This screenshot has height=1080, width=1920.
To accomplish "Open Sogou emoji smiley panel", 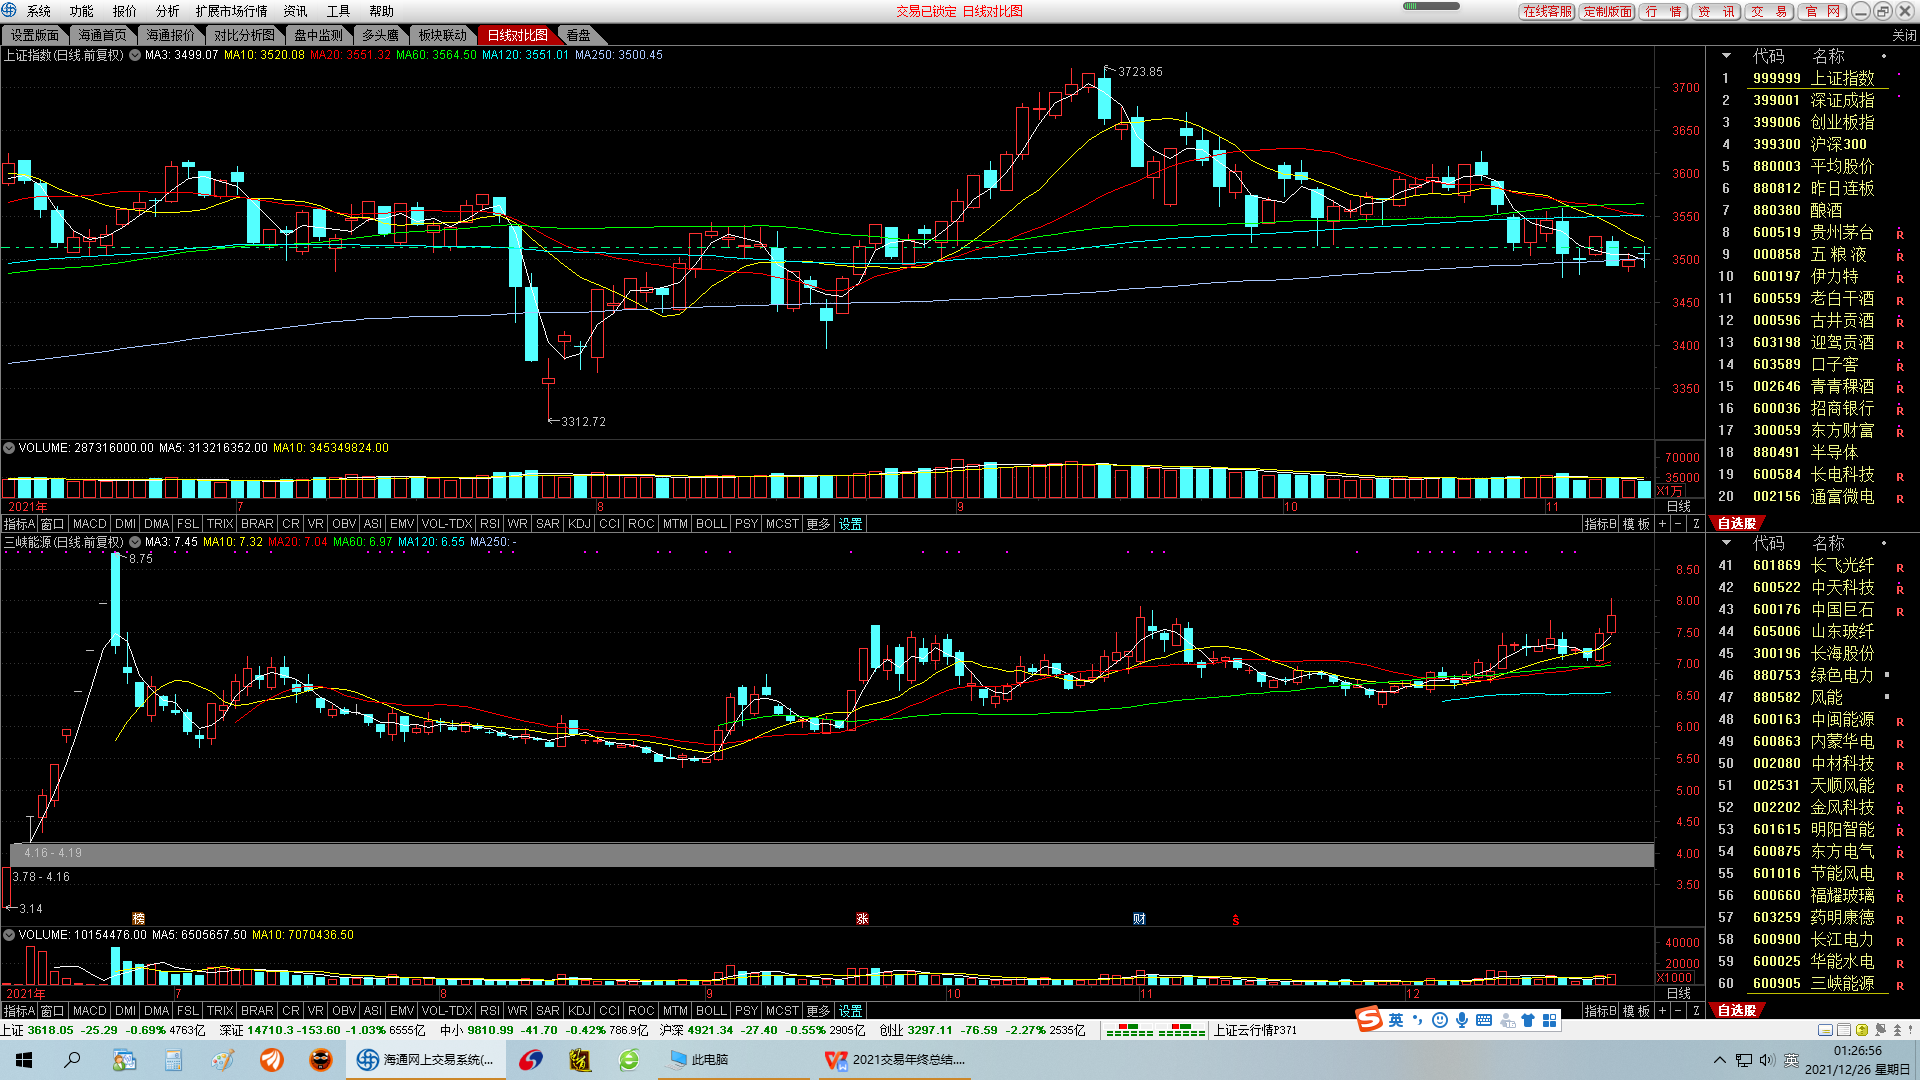I will [1440, 1020].
